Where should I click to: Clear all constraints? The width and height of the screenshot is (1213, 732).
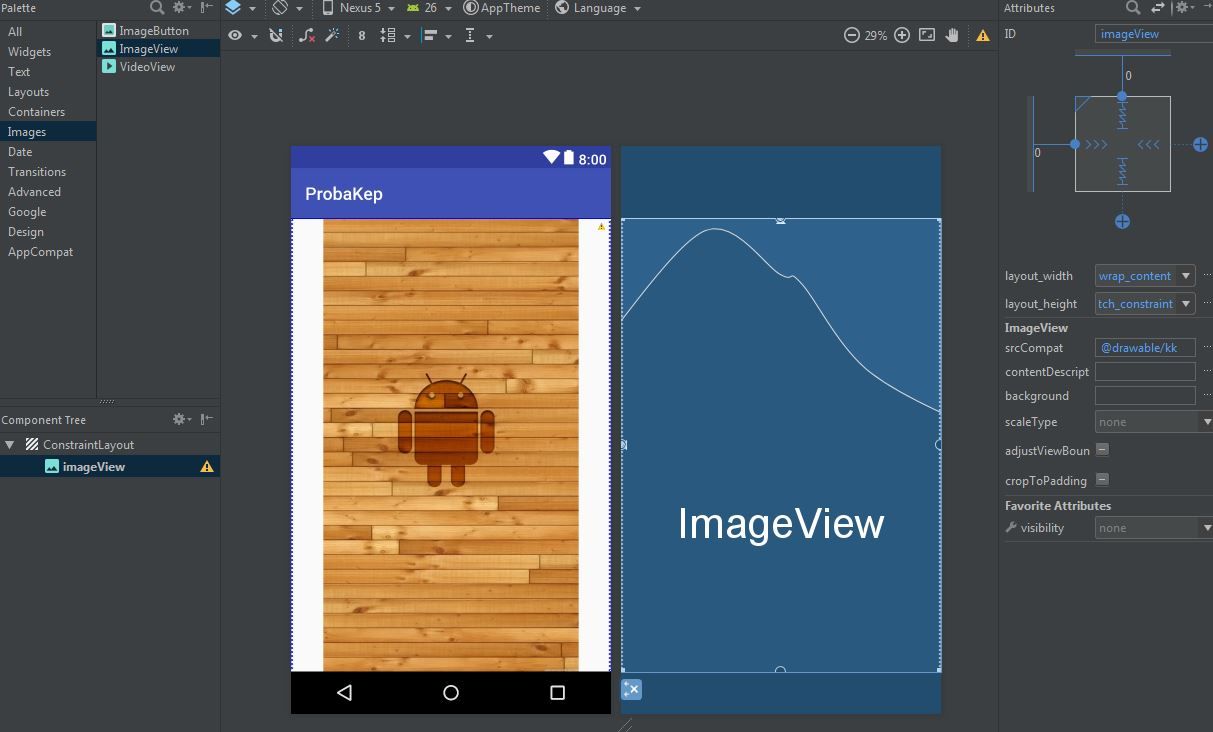[x=307, y=36]
